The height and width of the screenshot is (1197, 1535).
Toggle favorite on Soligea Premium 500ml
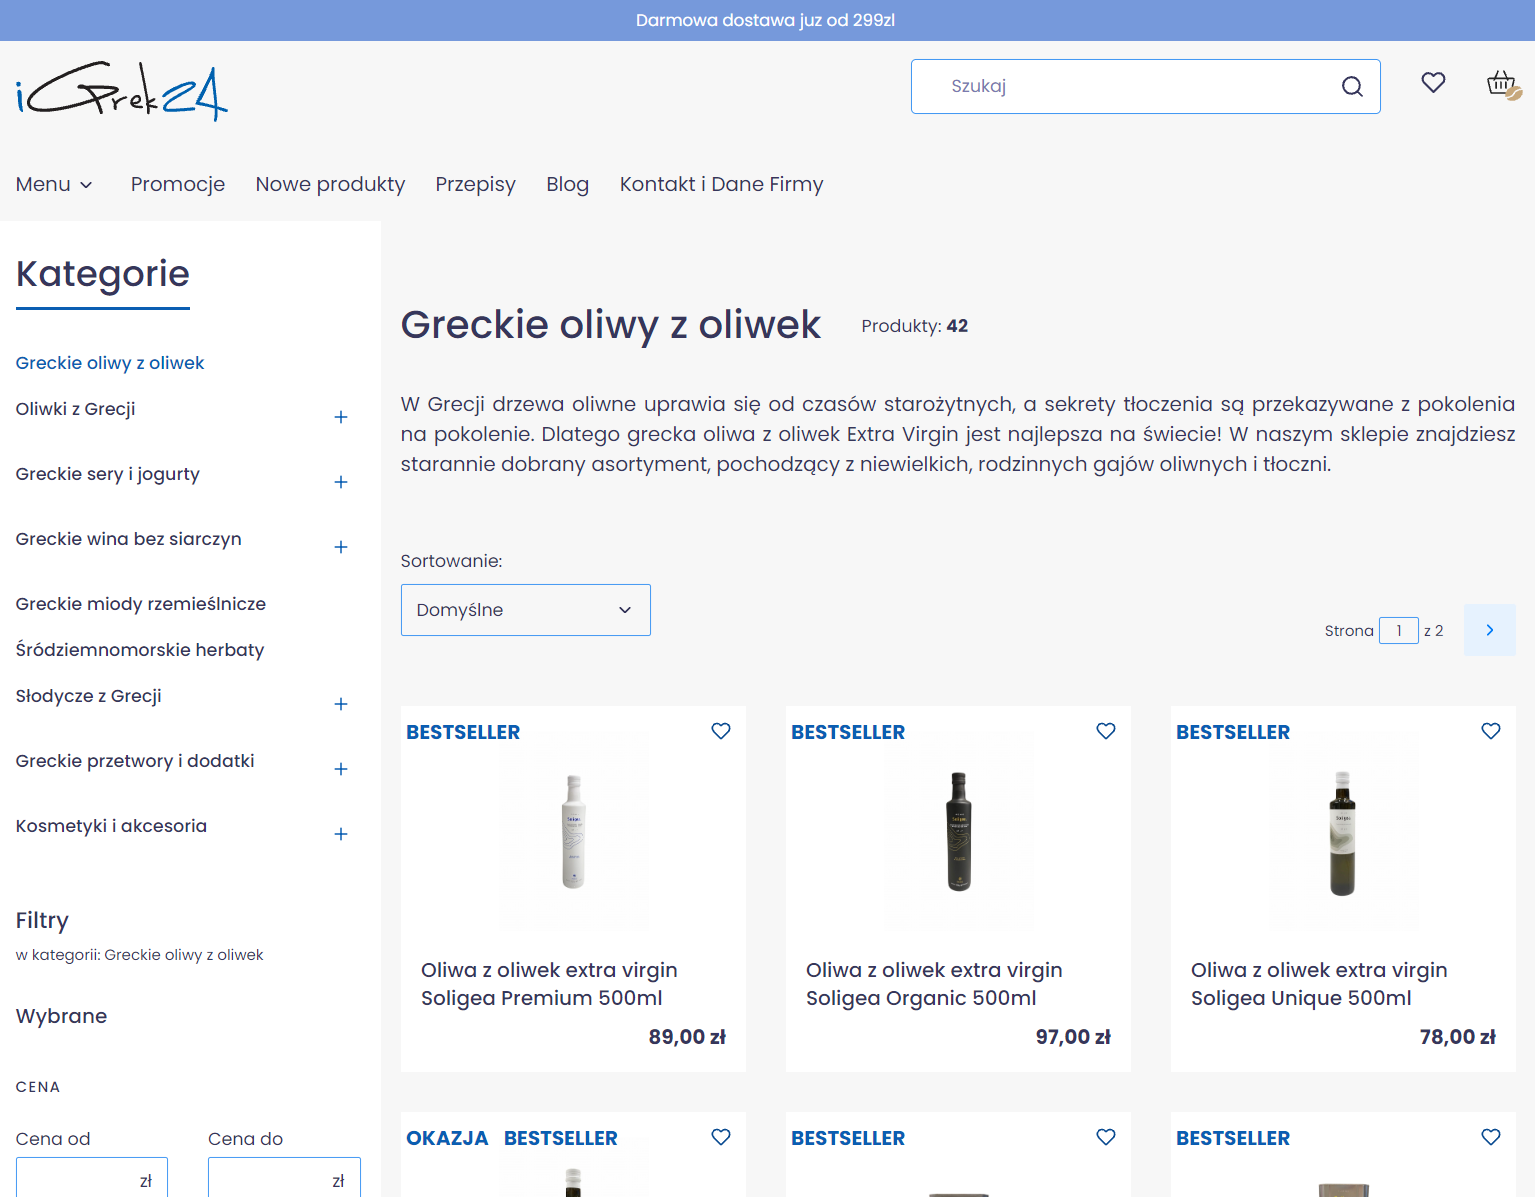pyautogui.click(x=721, y=731)
